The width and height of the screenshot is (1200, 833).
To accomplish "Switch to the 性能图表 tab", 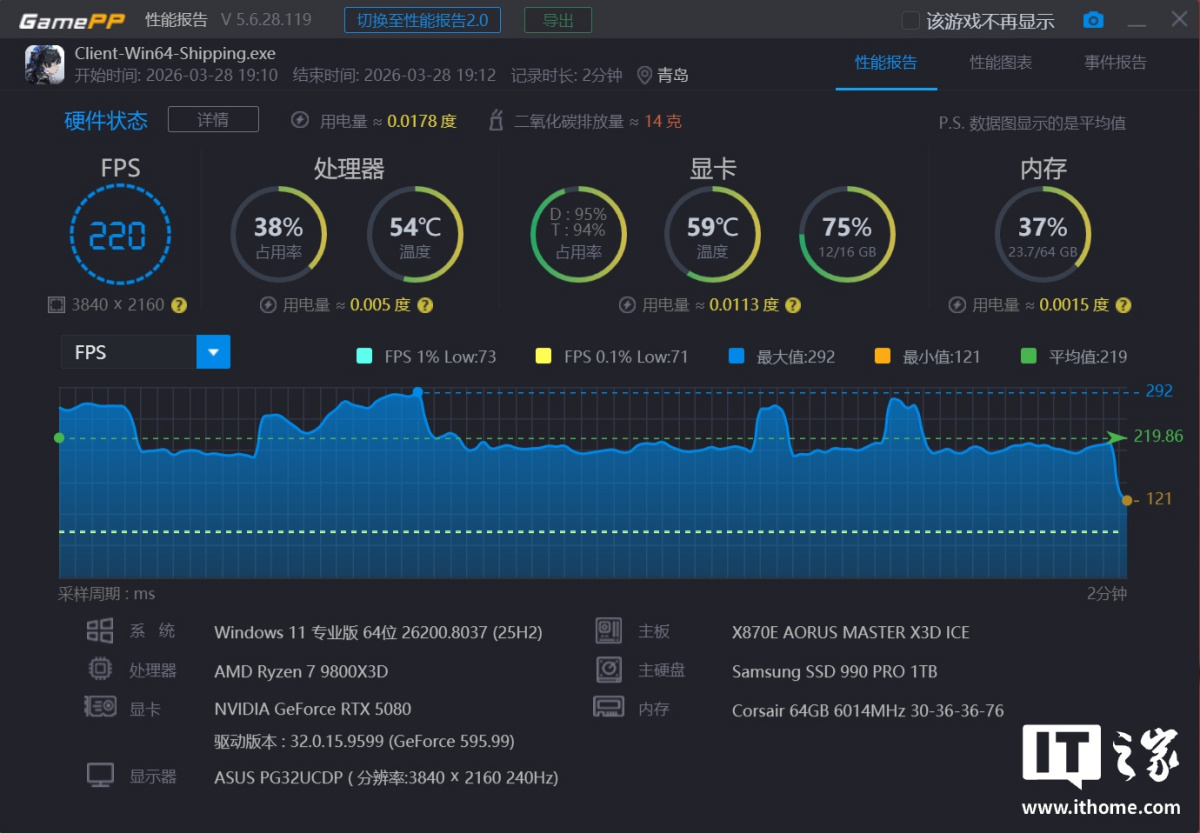I will pos(1000,63).
